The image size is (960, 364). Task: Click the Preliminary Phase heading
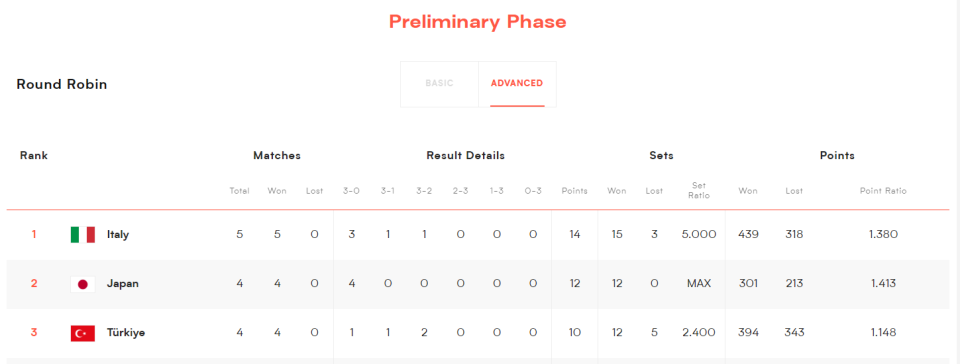(478, 22)
